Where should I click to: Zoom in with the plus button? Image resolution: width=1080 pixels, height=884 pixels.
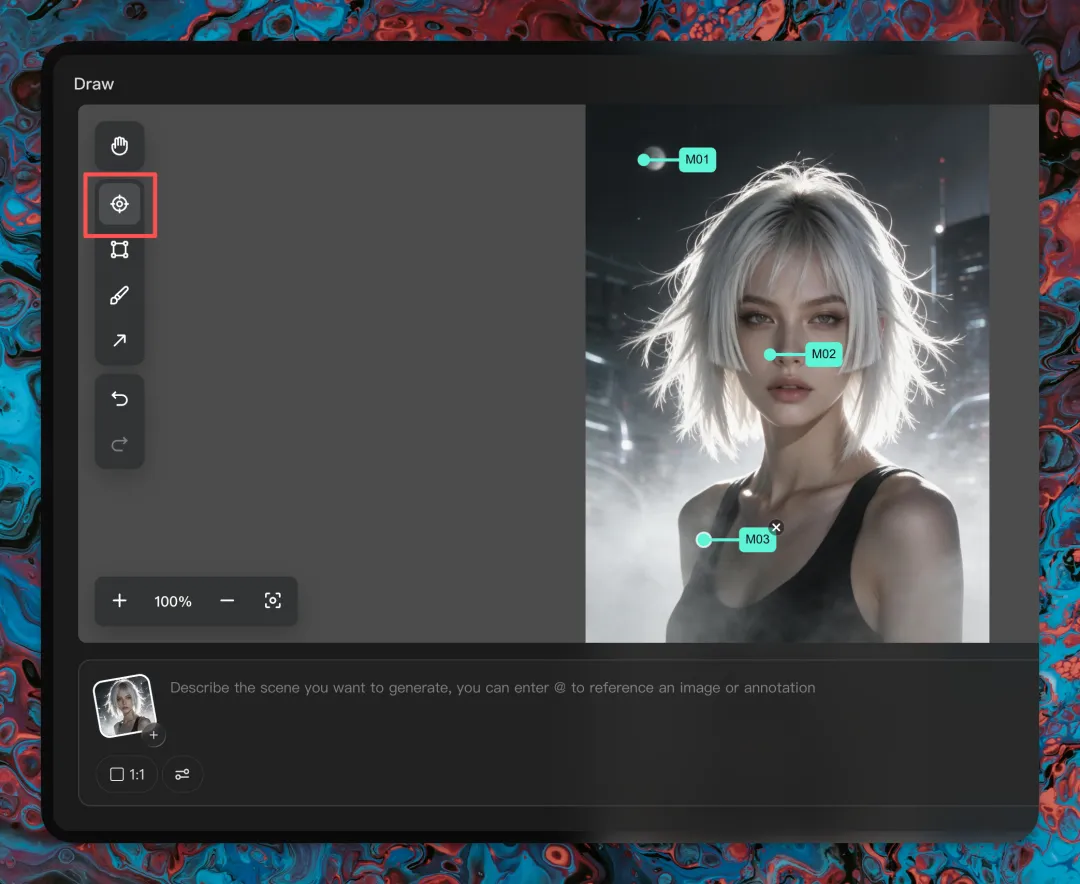(119, 601)
